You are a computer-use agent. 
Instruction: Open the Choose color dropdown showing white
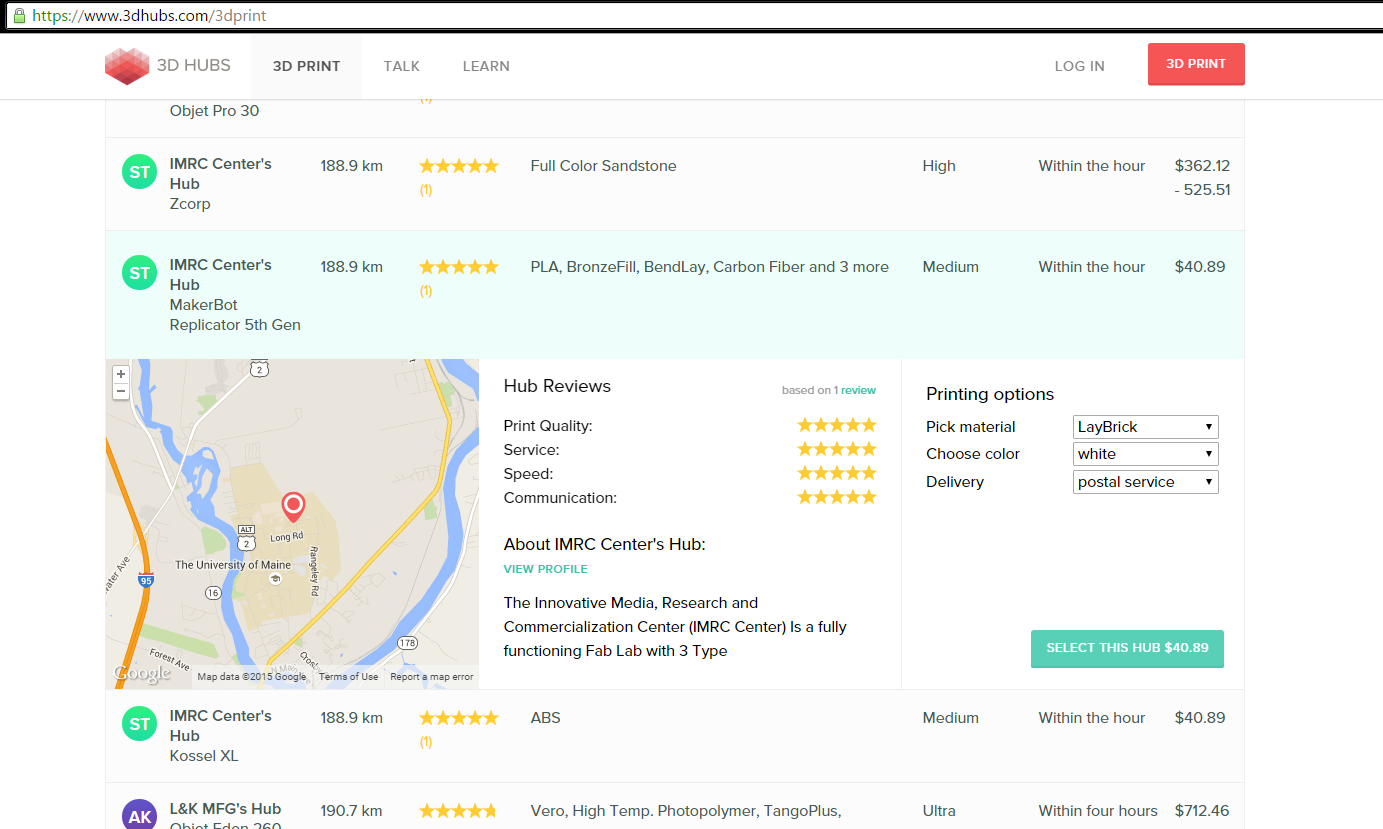1146,454
